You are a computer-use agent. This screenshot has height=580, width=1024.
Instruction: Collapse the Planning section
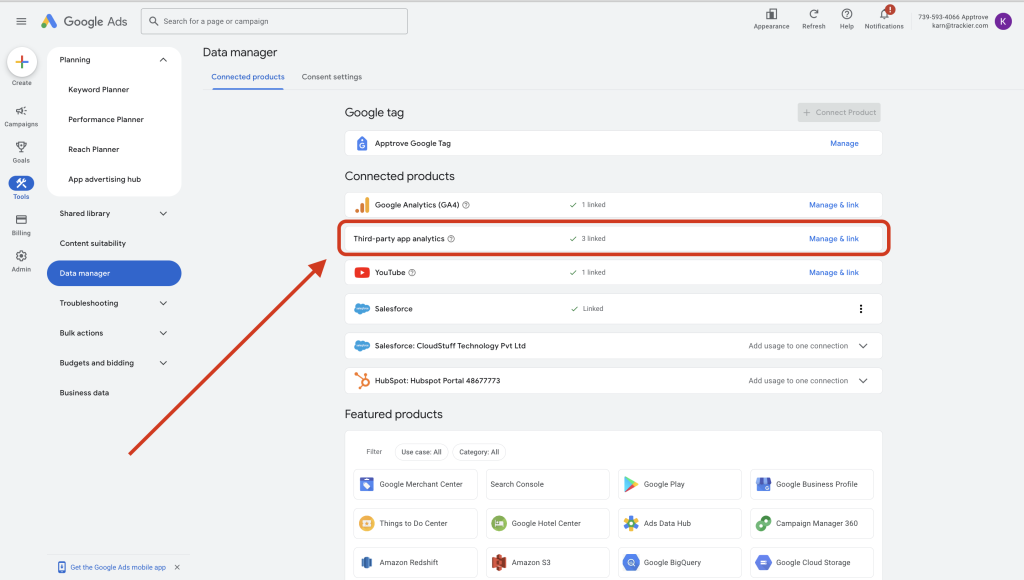[x=163, y=60]
